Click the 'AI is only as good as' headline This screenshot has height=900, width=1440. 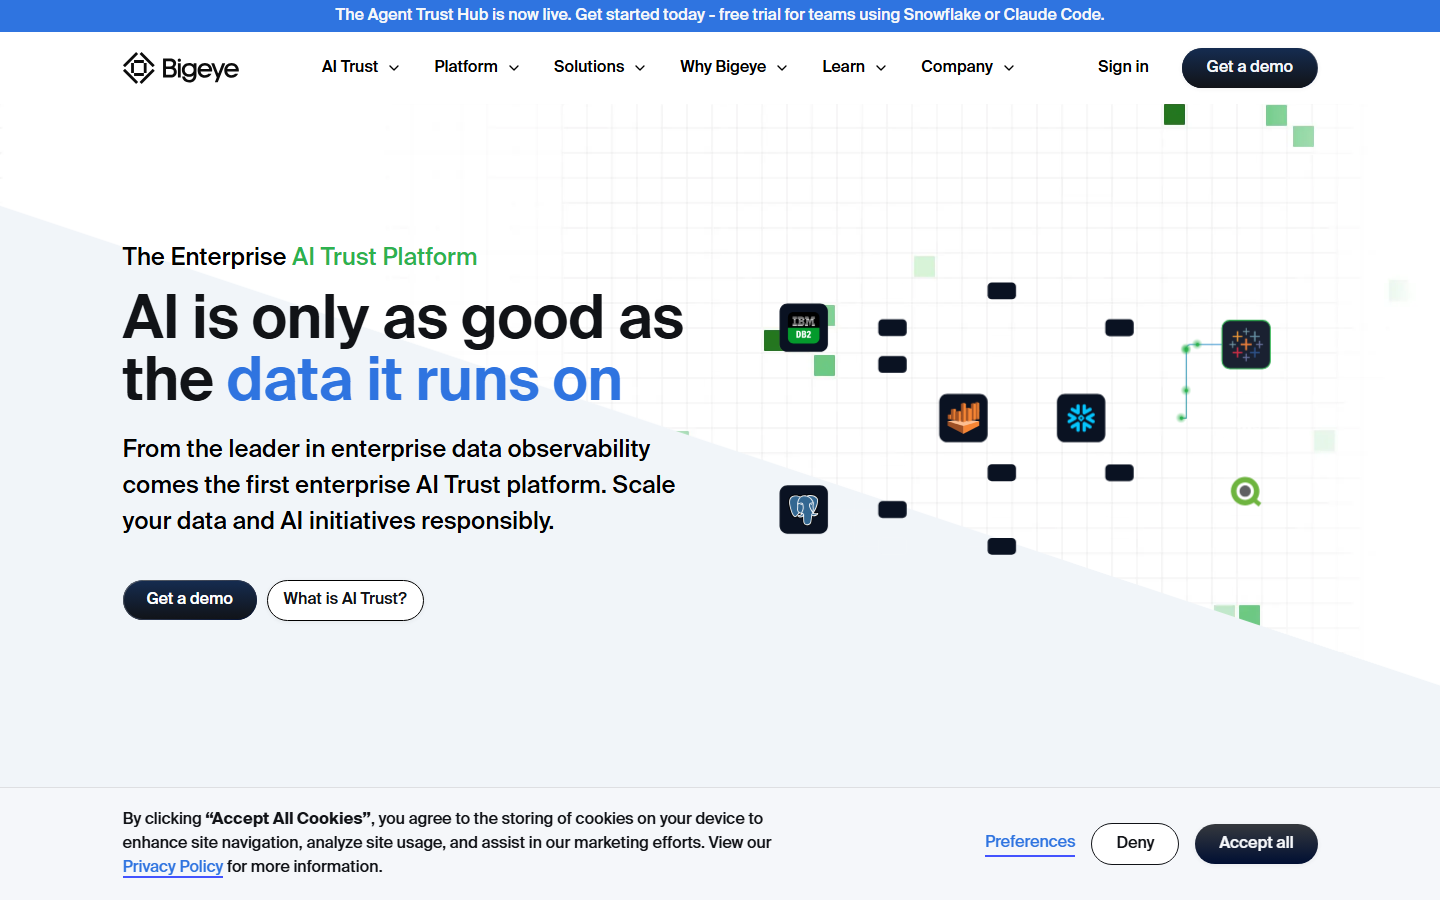point(403,318)
